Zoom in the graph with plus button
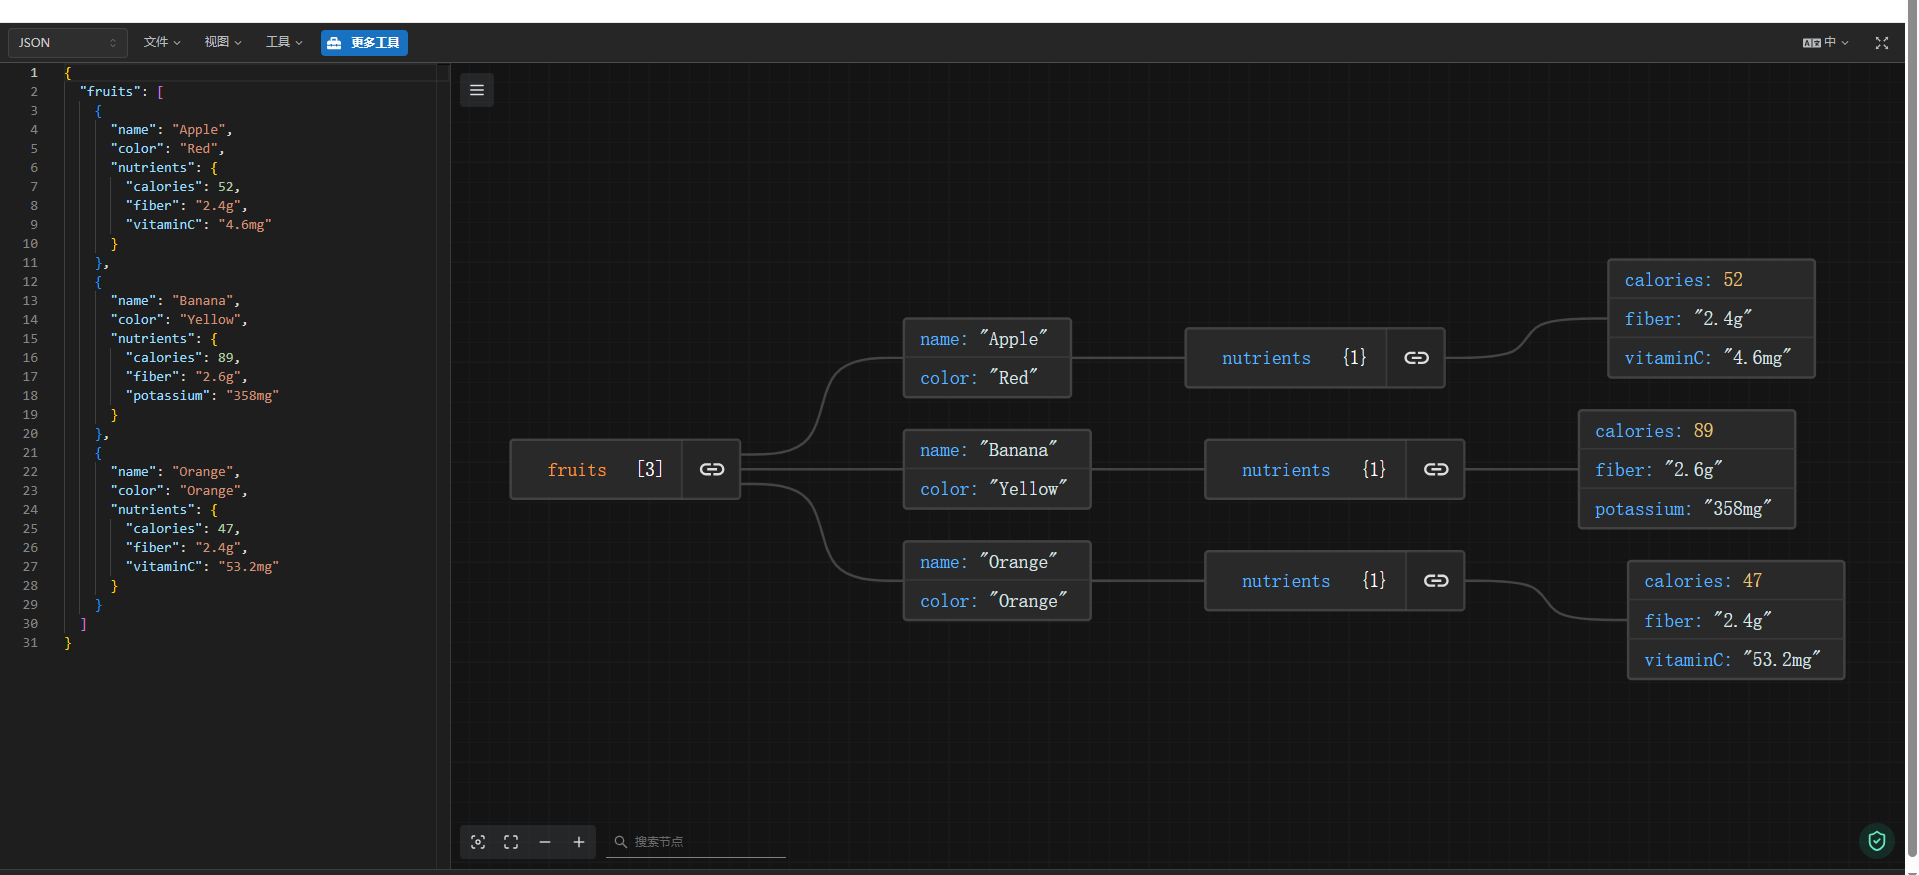This screenshot has height=875, width=1919. pyautogui.click(x=579, y=842)
